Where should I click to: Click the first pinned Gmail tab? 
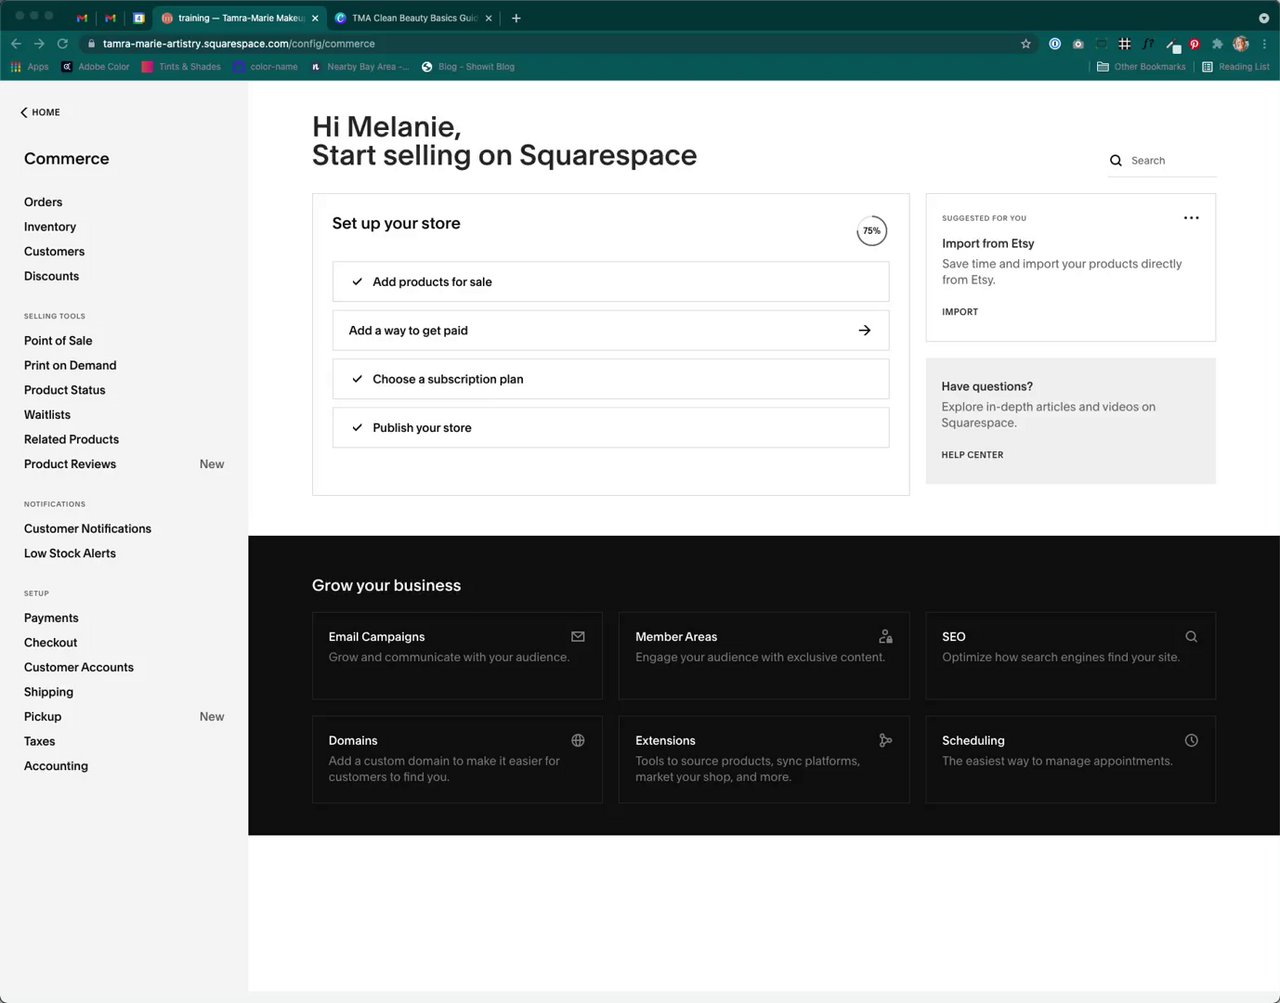pos(82,18)
